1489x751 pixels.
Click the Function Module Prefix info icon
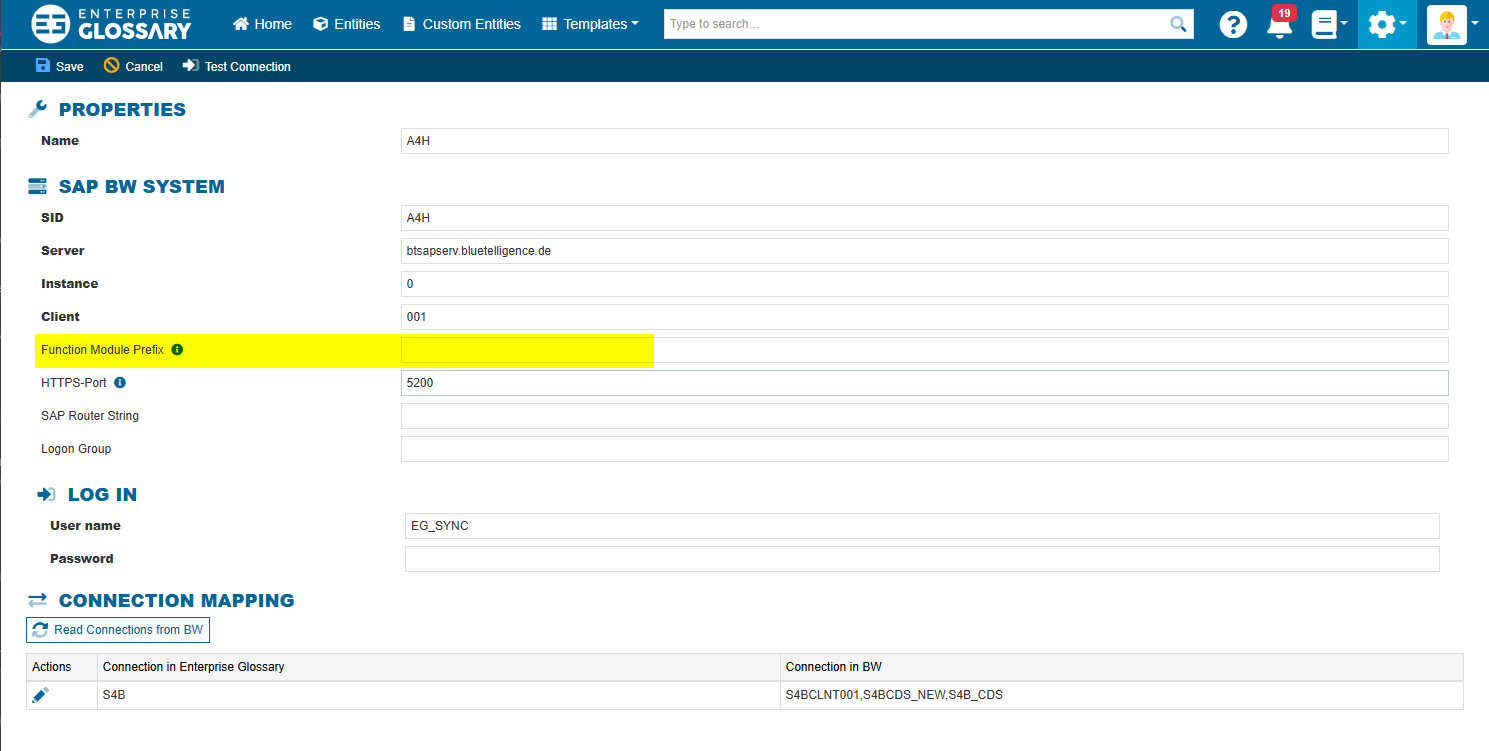pyautogui.click(x=177, y=350)
